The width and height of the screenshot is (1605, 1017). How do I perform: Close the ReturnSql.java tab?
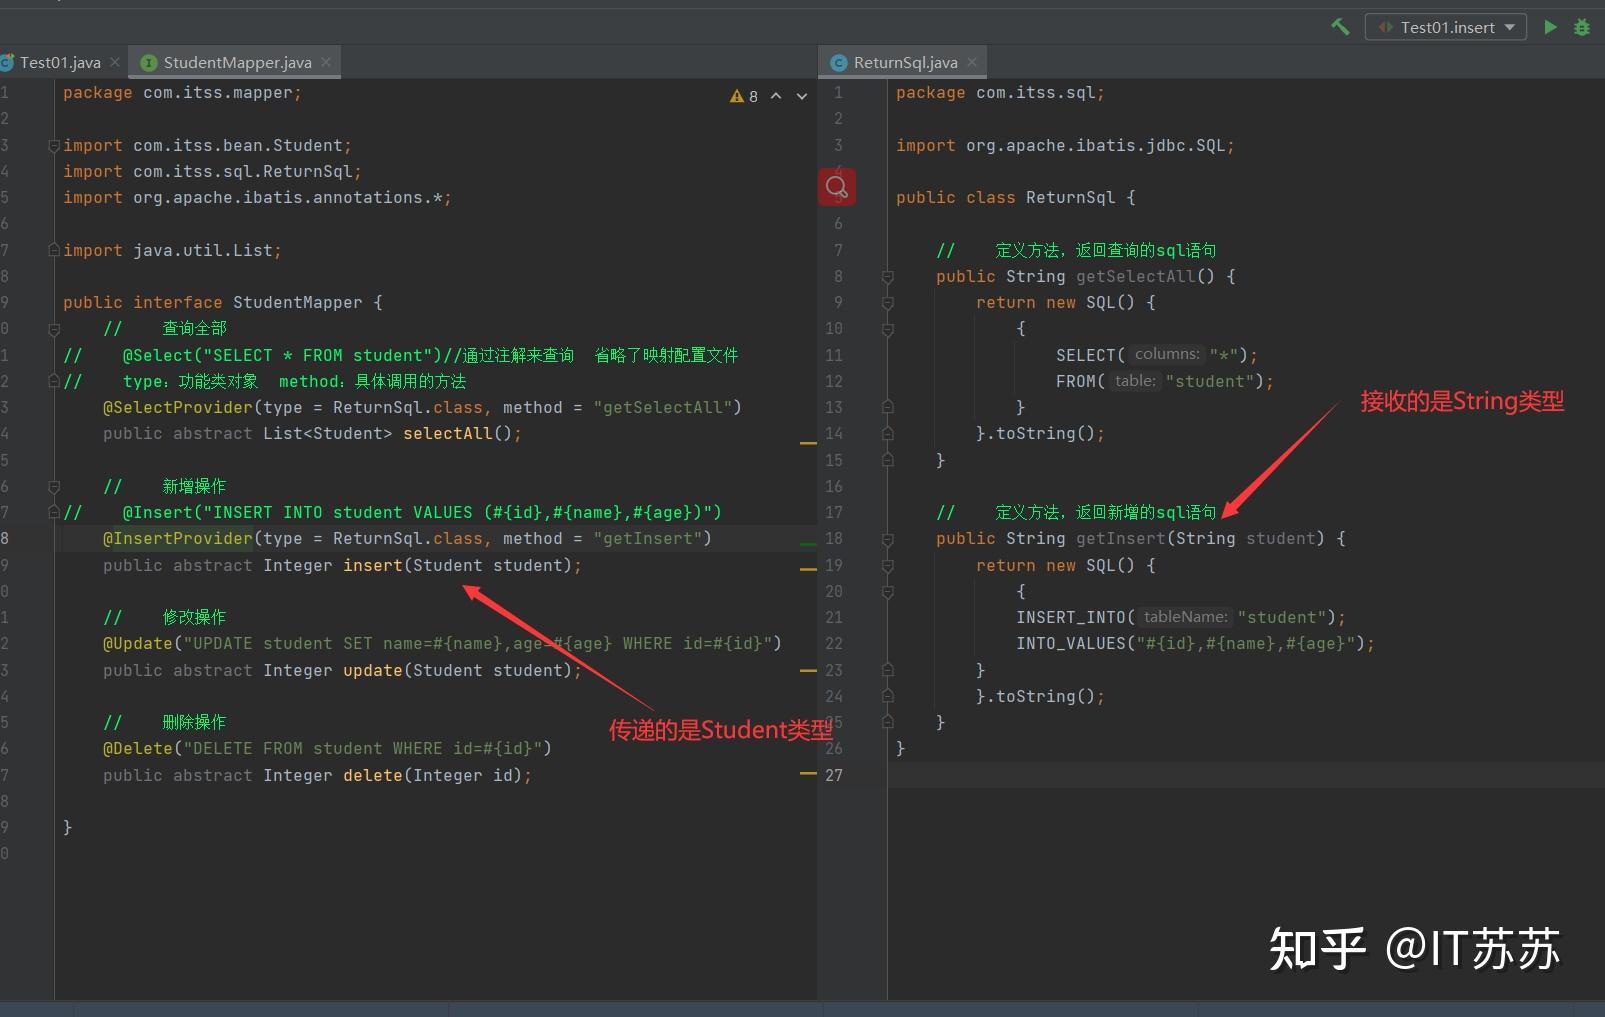tap(971, 62)
